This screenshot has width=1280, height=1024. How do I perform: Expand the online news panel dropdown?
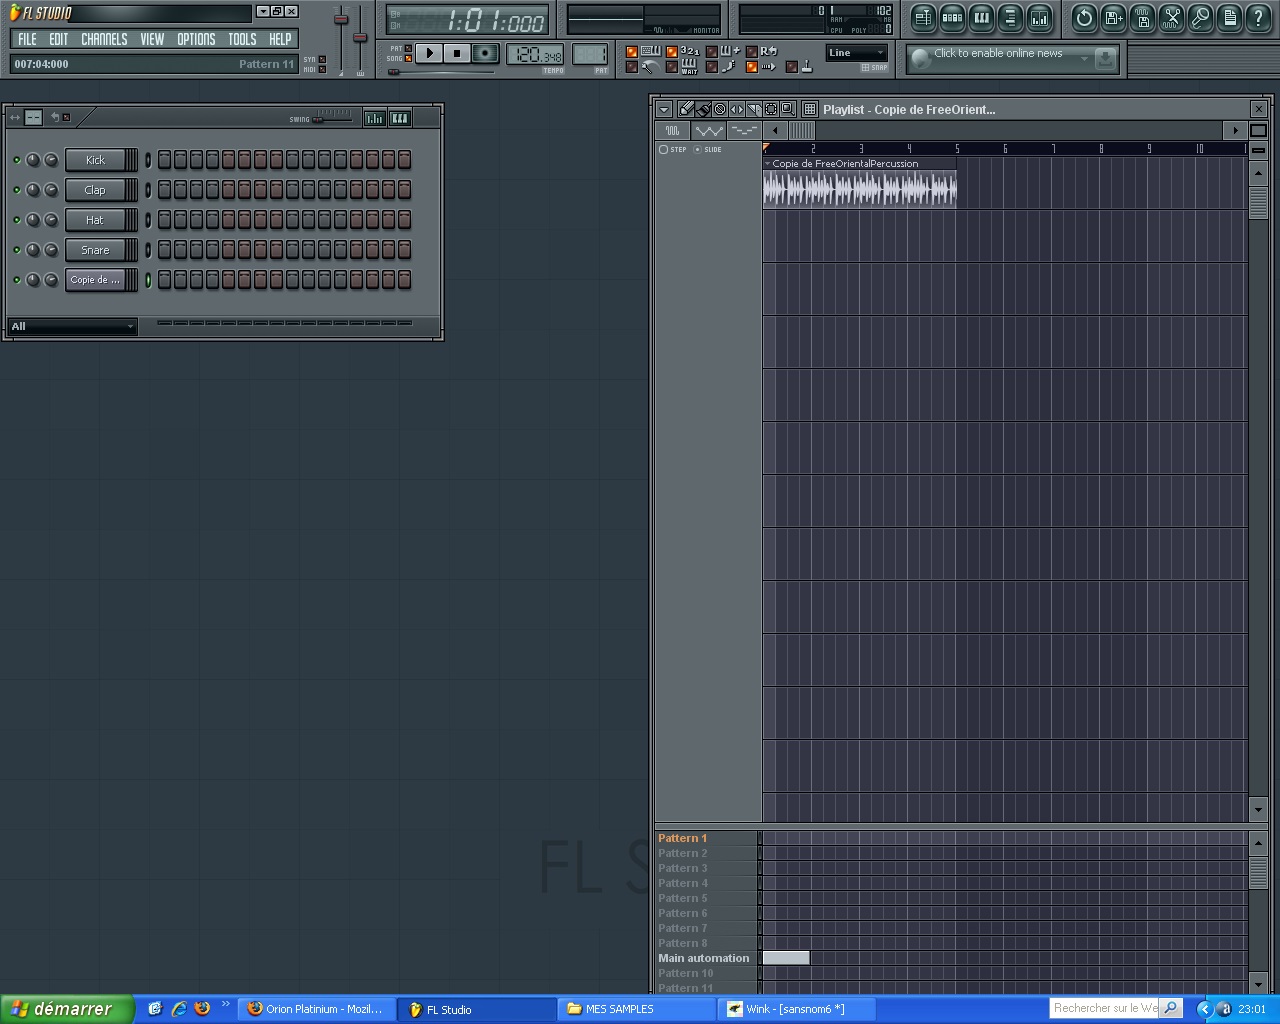click(x=1084, y=59)
